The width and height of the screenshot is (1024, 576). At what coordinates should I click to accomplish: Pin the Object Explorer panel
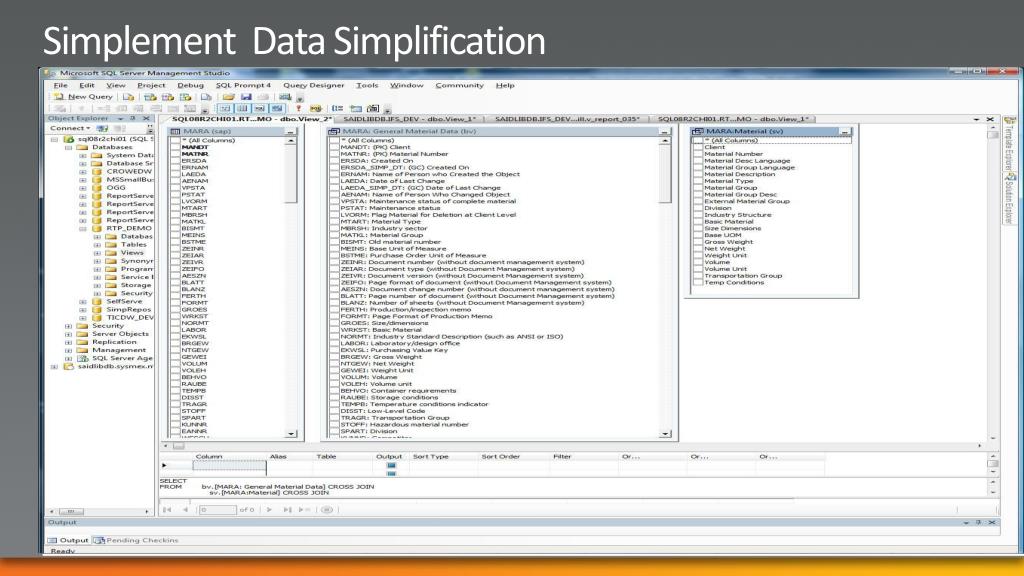coord(133,118)
